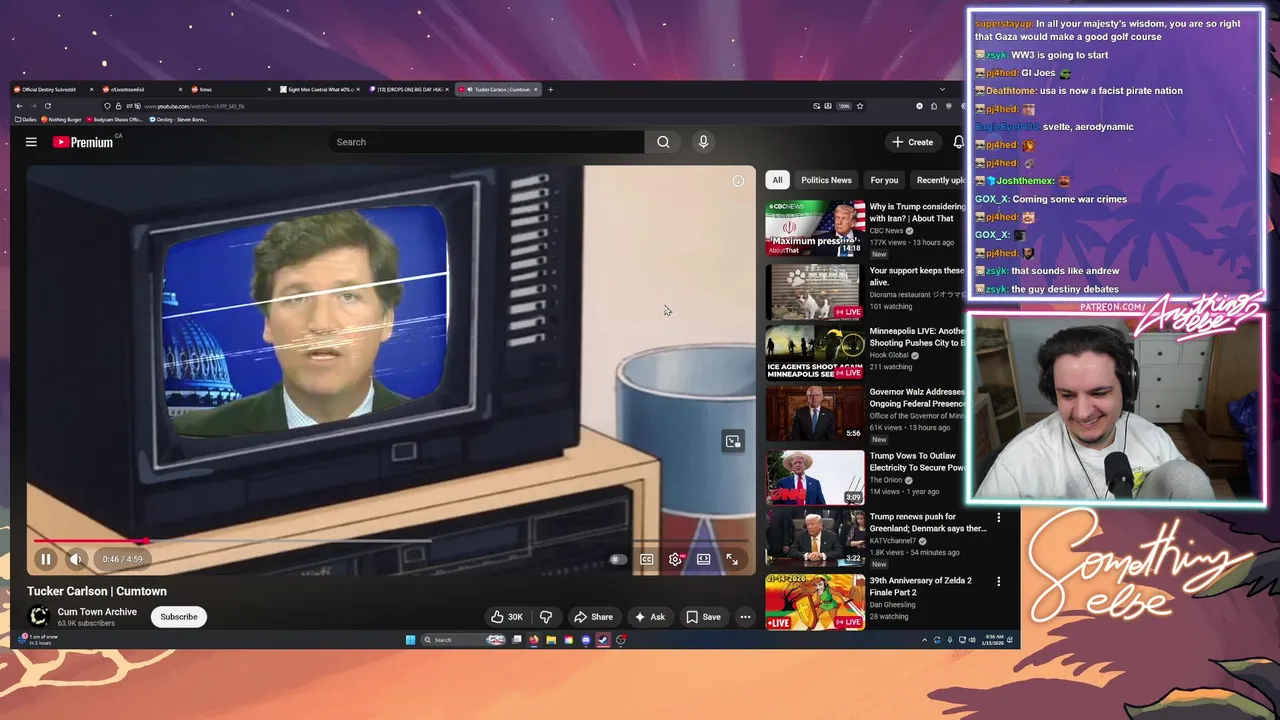Reload the page with browser refresh icon
The height and width of the screenshot is (720, 1280).
click(x=47, y=106)
